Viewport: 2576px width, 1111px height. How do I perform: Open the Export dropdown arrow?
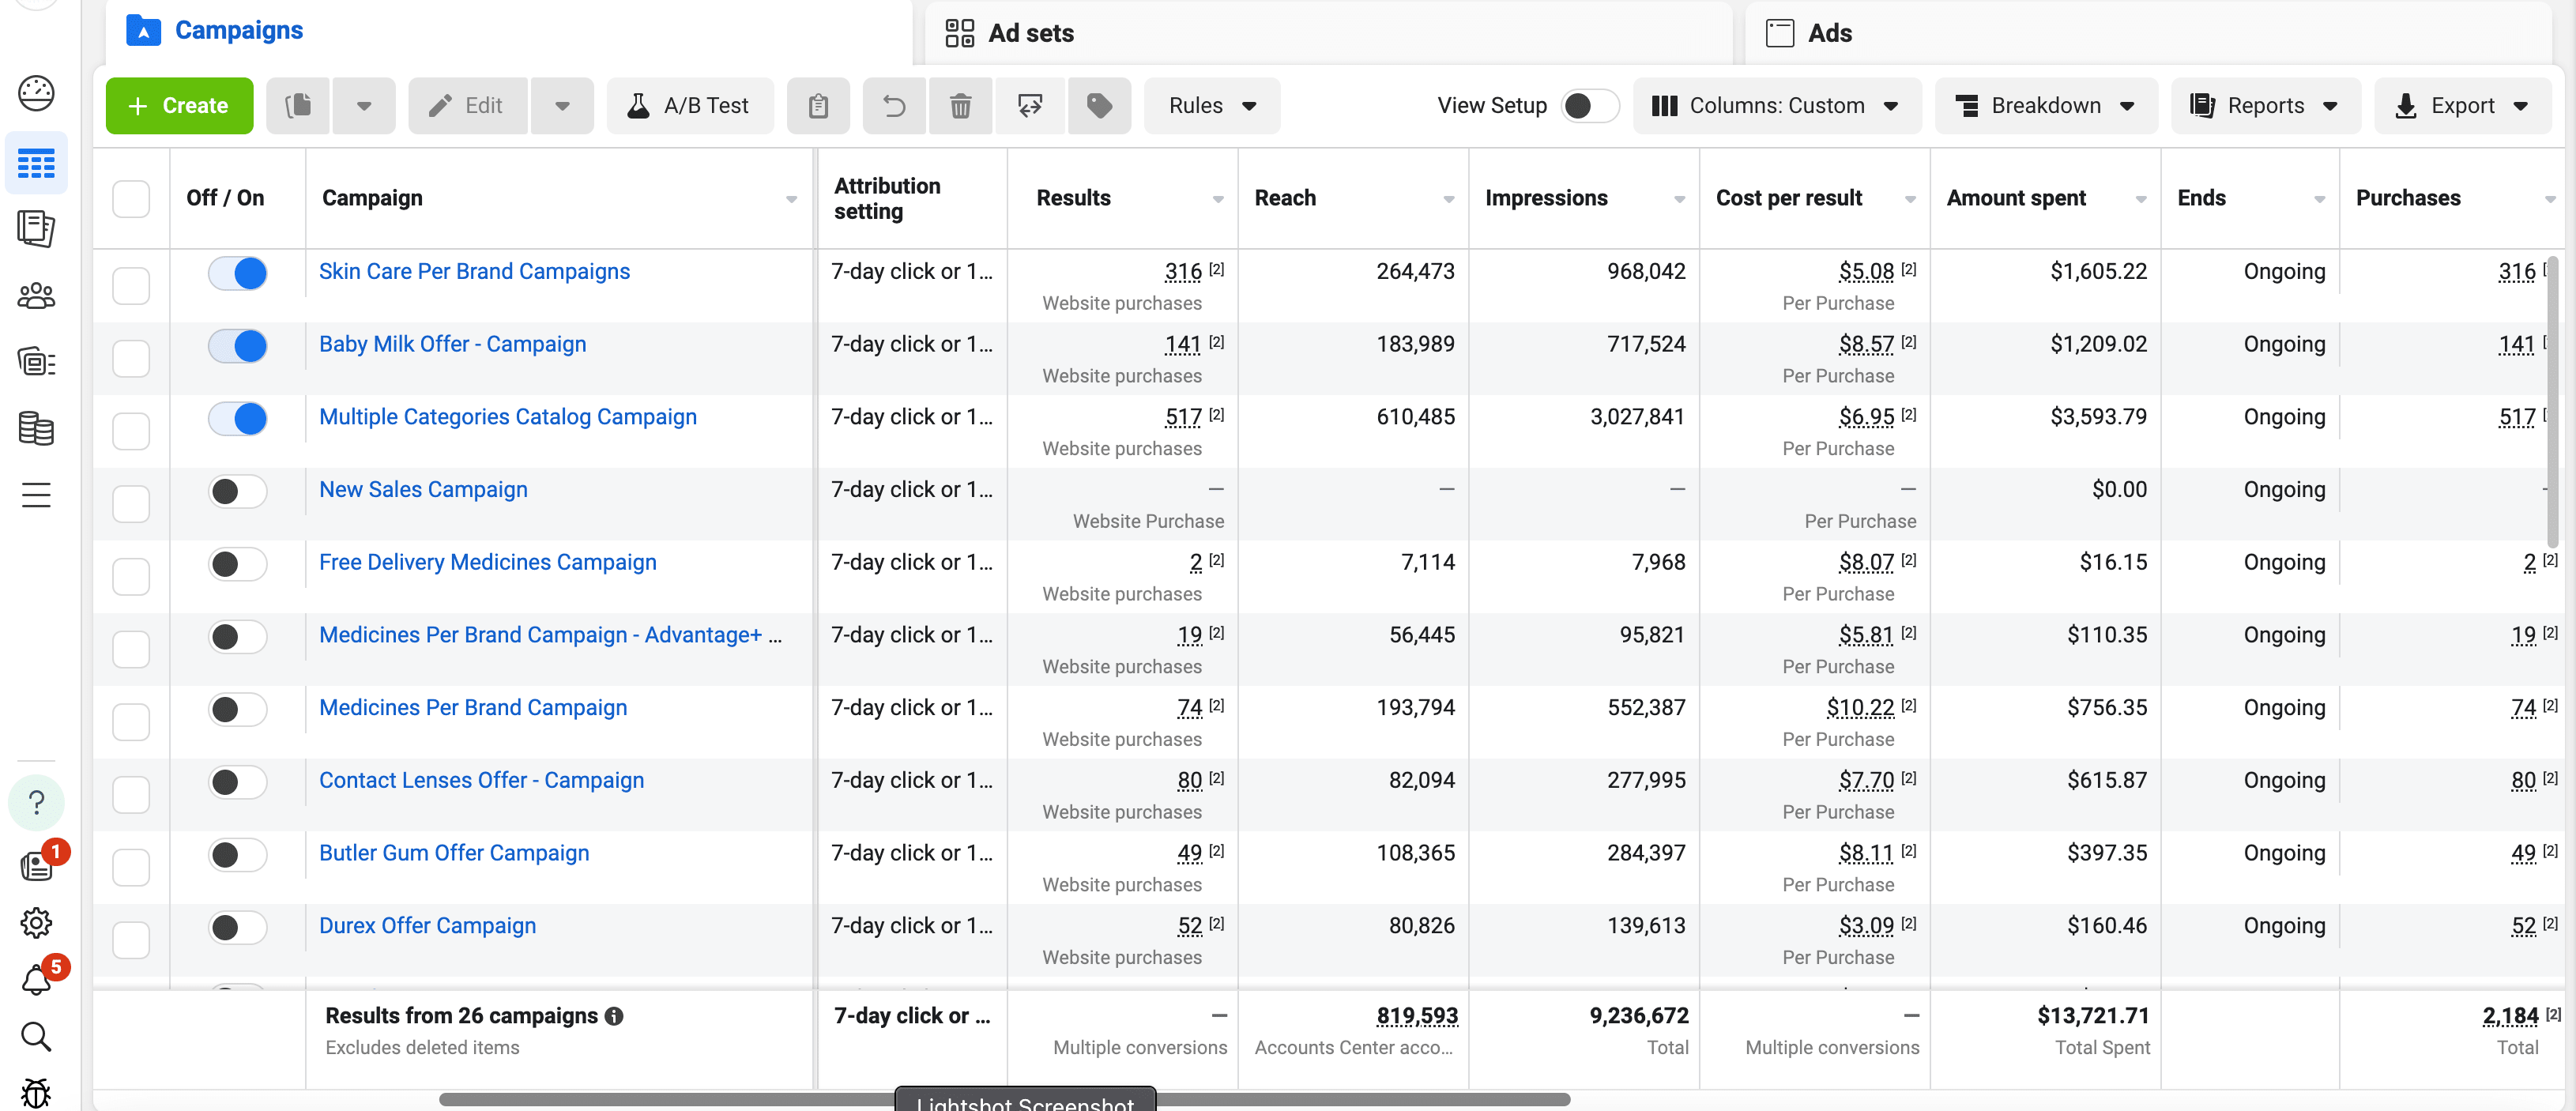tap(2521, 105)
